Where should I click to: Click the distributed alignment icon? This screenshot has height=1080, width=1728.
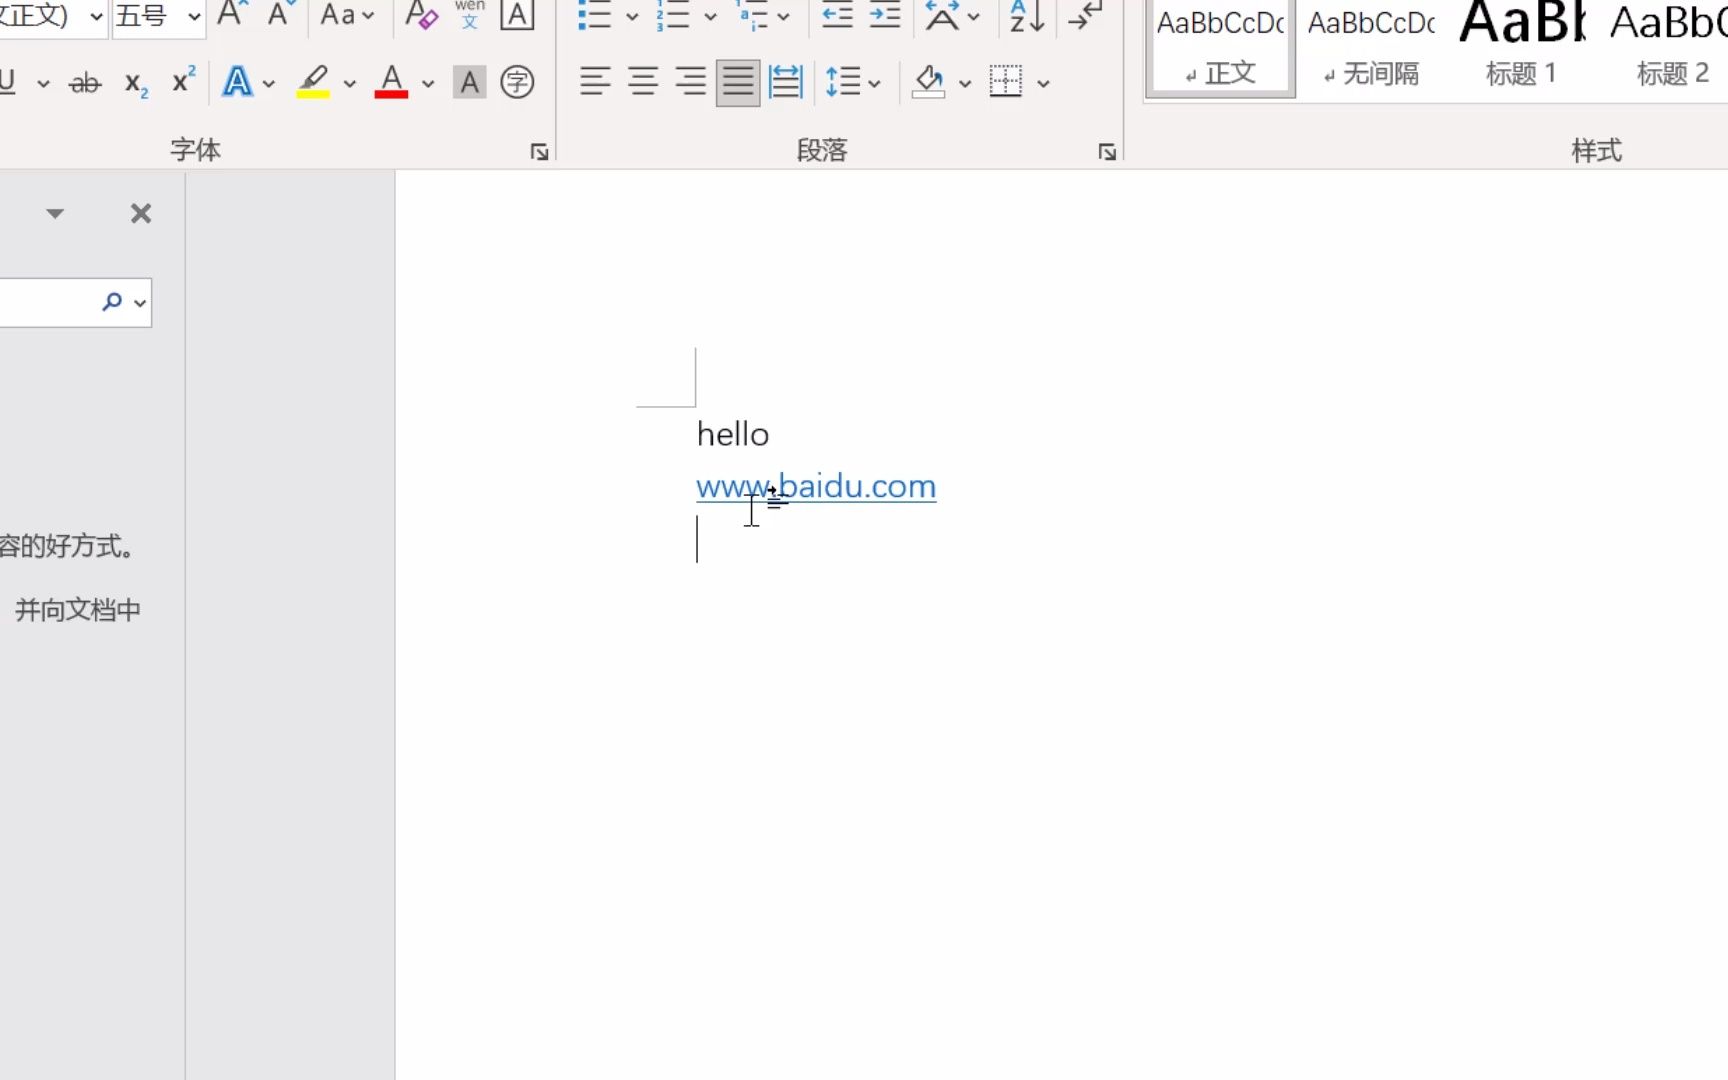[x=786, y=82]
